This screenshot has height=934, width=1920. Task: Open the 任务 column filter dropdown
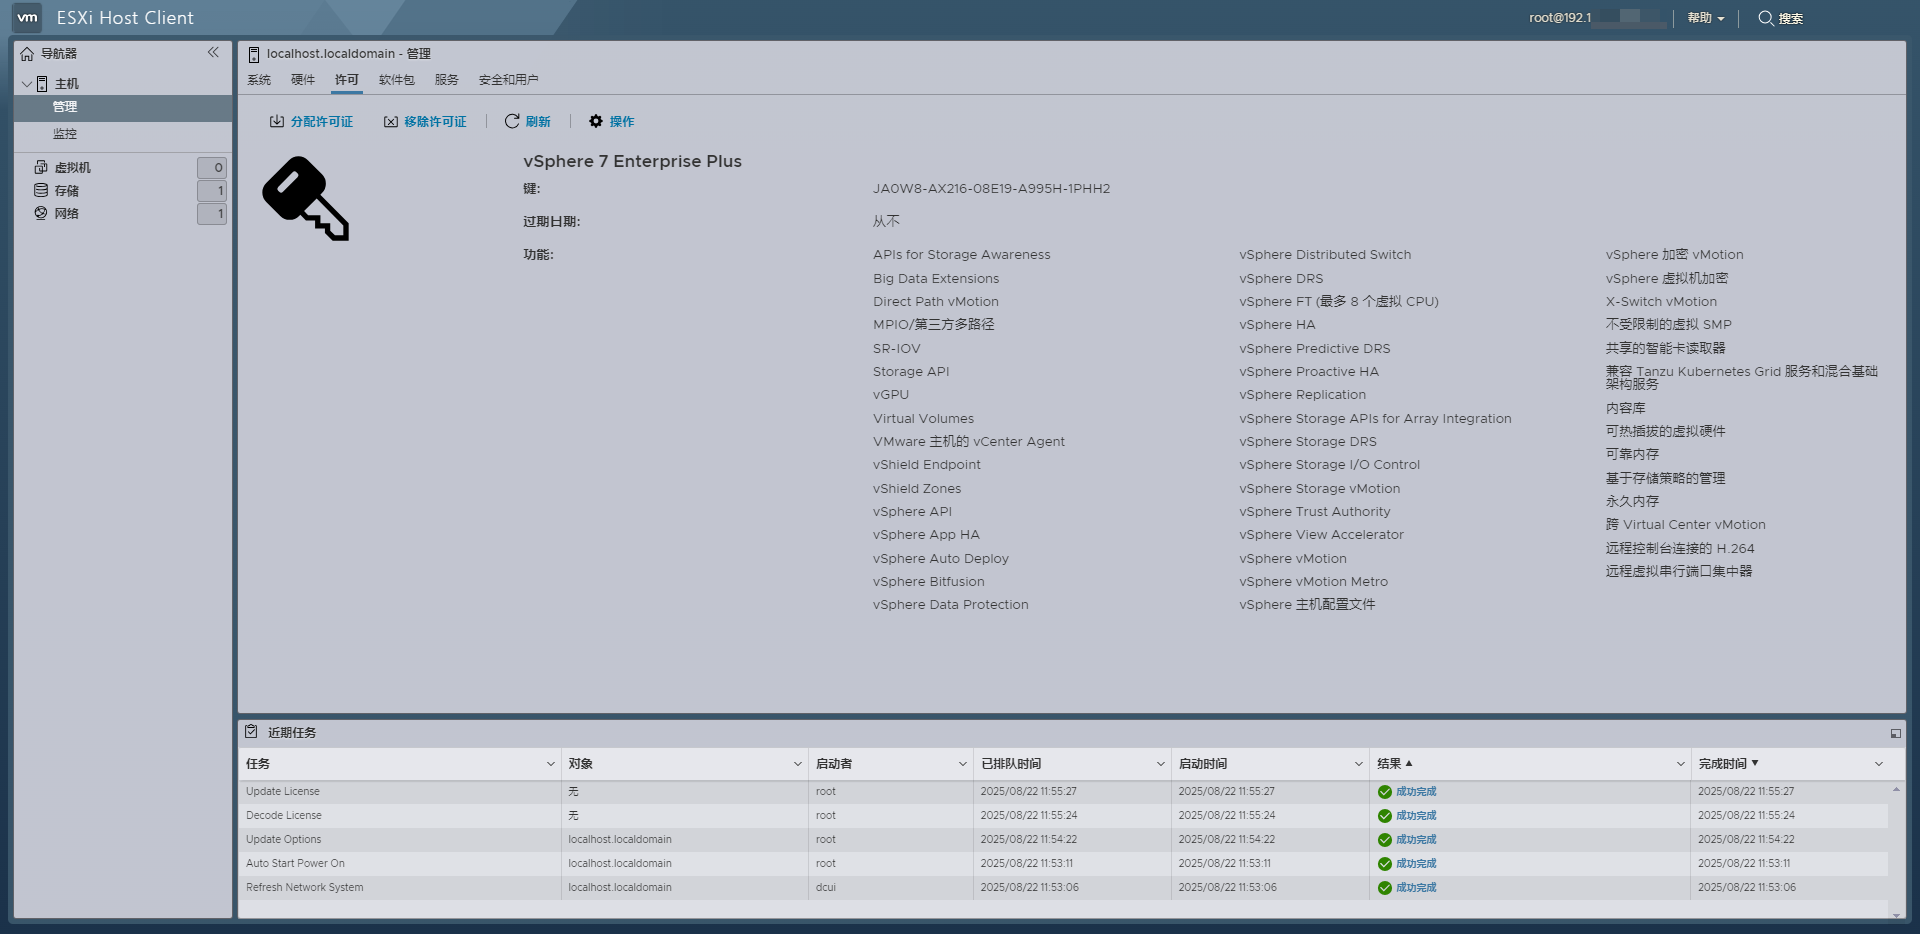point(549,763)
